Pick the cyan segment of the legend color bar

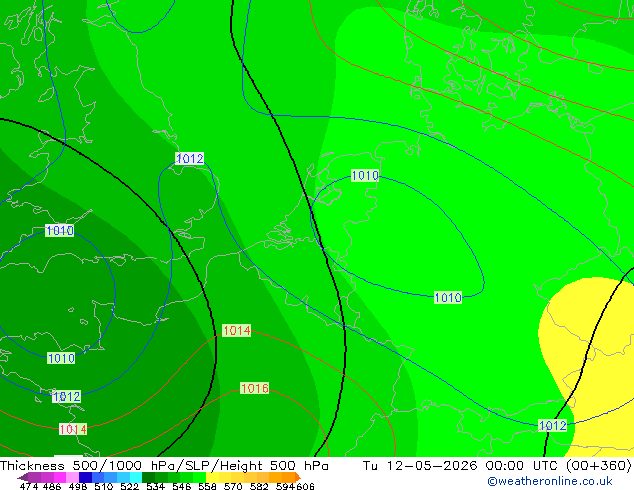coord(136,477)
